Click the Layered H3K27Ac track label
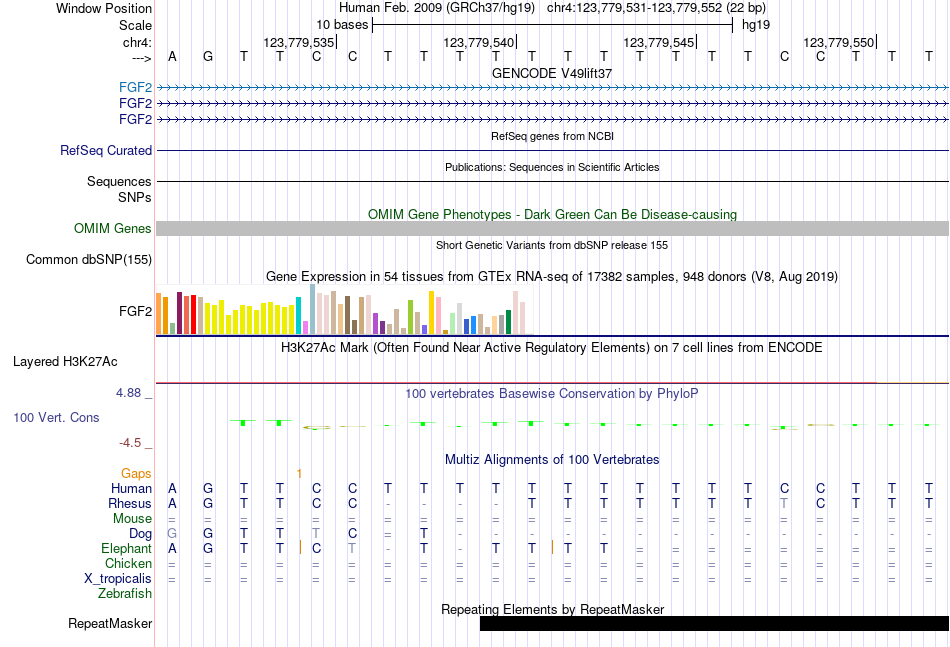The height and width of the screenshot is (647, 950). (65, 362)
